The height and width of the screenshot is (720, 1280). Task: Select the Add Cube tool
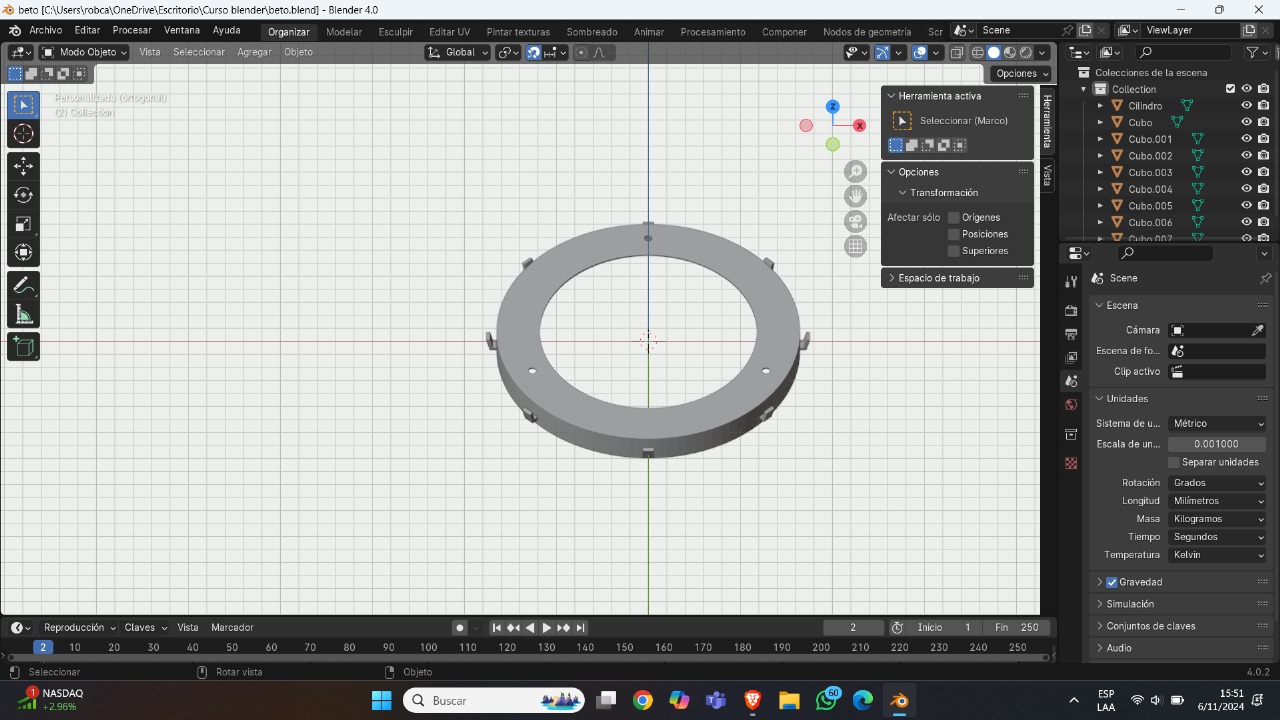pos(24,347)
